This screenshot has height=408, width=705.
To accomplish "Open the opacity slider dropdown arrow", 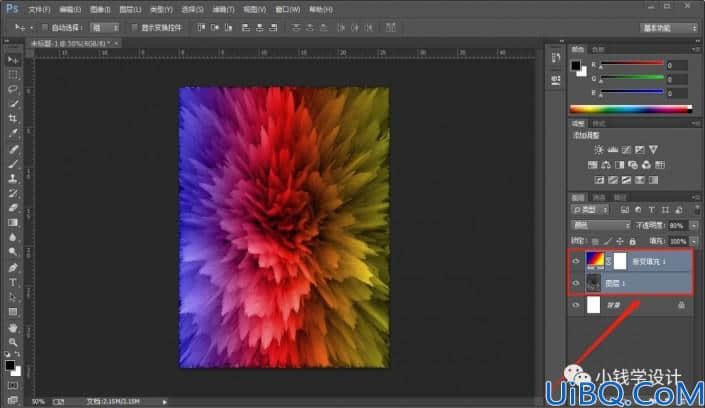I will [x=694, y=225].
